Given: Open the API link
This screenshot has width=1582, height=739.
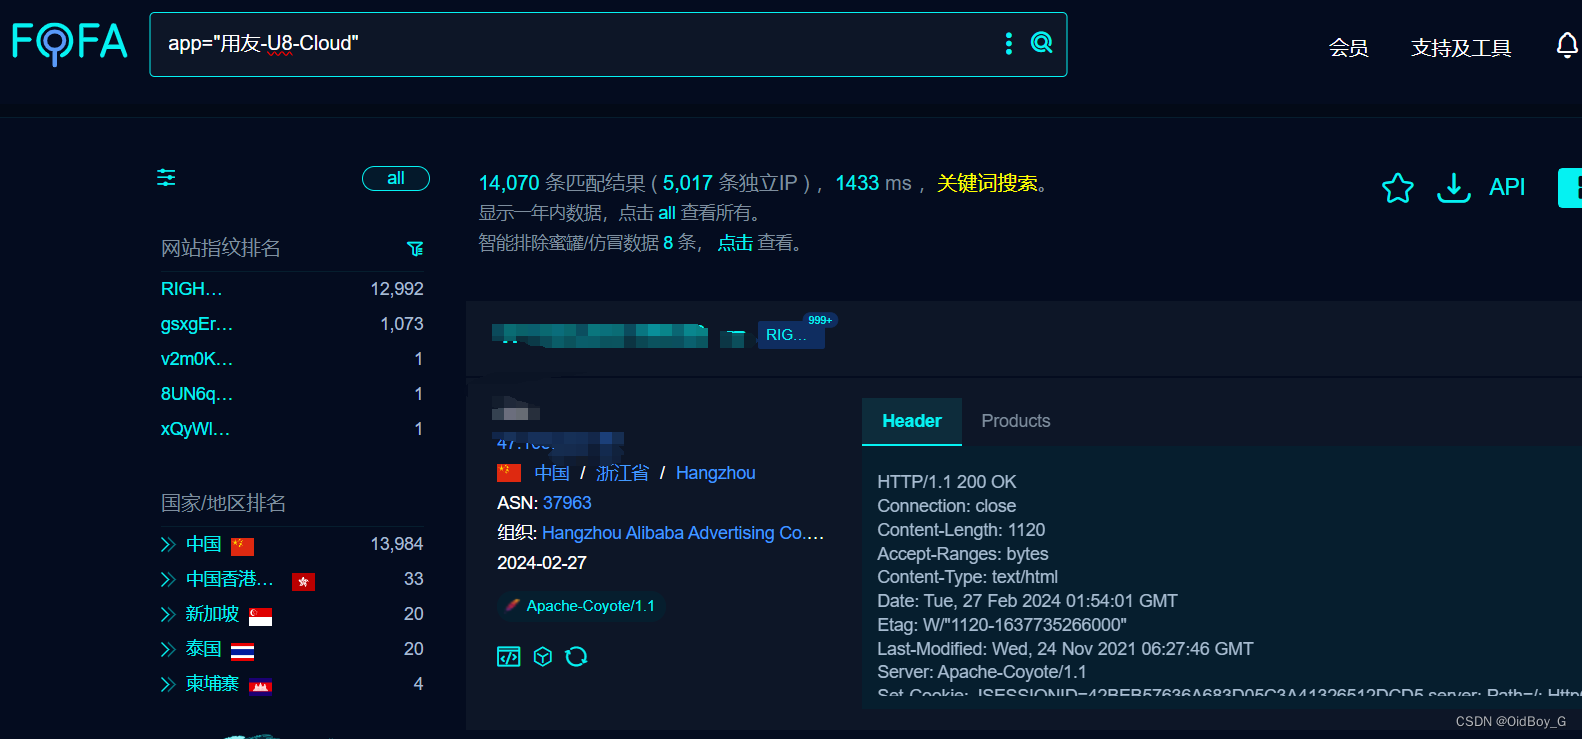Looking at the screenshot, I should coord(1506,187).
